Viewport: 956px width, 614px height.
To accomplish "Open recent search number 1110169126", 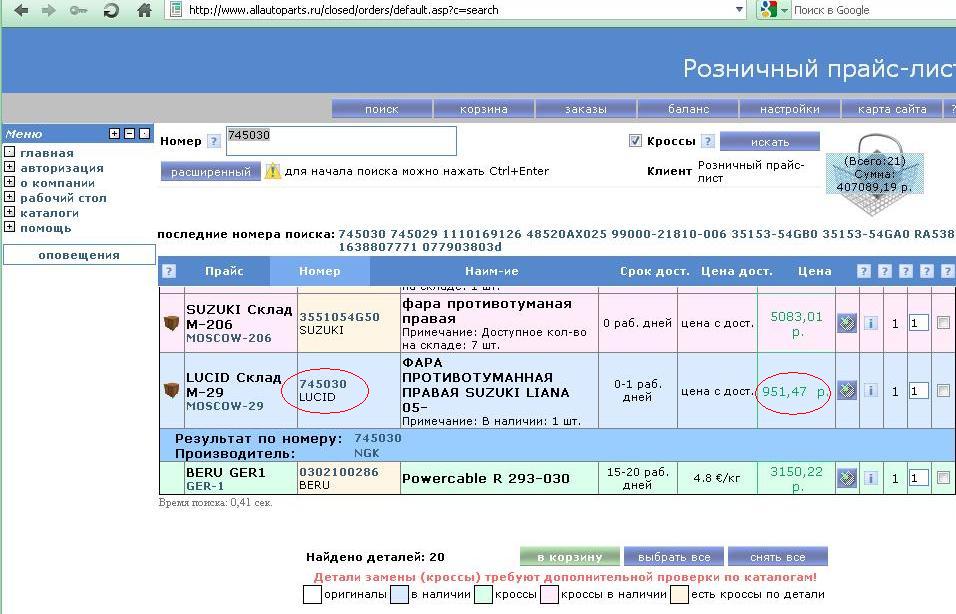I will click(482, 234).
